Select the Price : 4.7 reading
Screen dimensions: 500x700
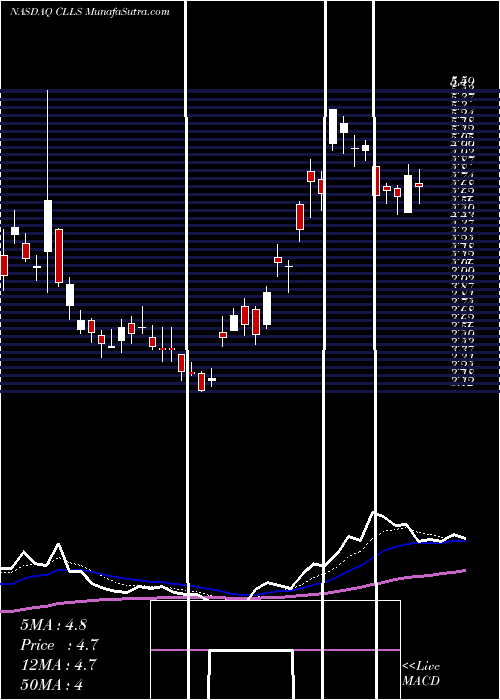tap(59, 645)
